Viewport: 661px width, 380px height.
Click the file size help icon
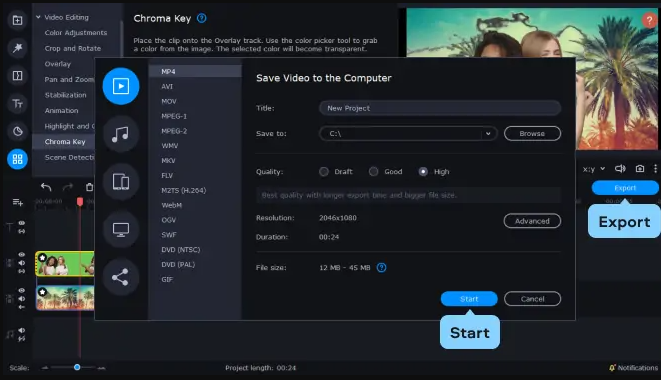coord(382,267)
